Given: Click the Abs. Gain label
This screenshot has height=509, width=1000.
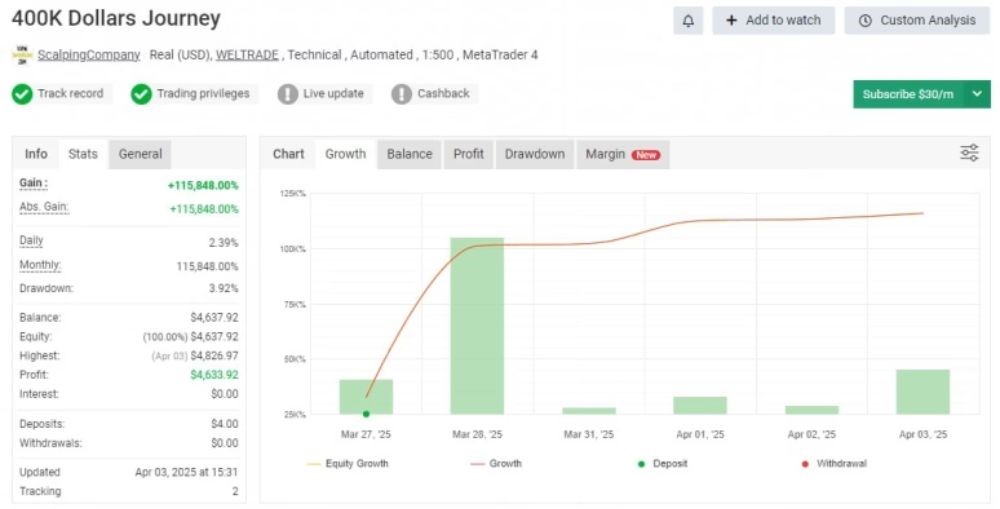Looking at the screenshot, I should click(x=43, y=207).
